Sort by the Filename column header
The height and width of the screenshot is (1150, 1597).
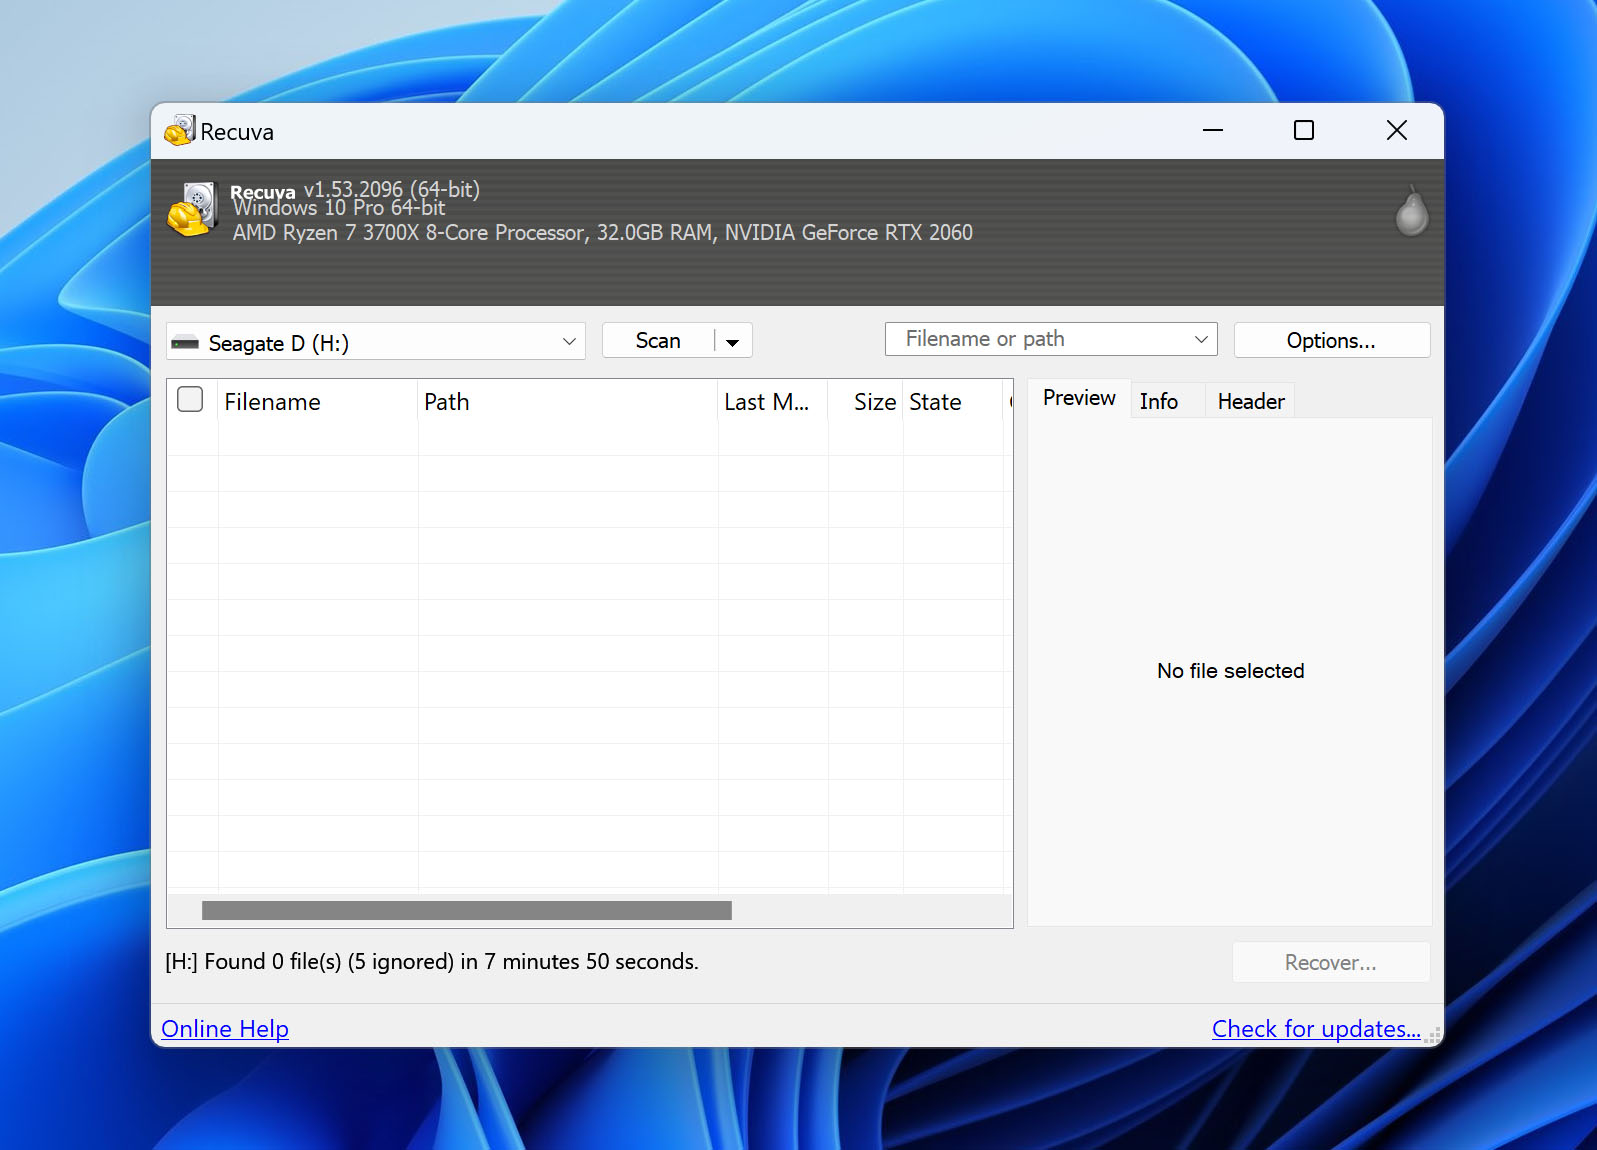318,402
